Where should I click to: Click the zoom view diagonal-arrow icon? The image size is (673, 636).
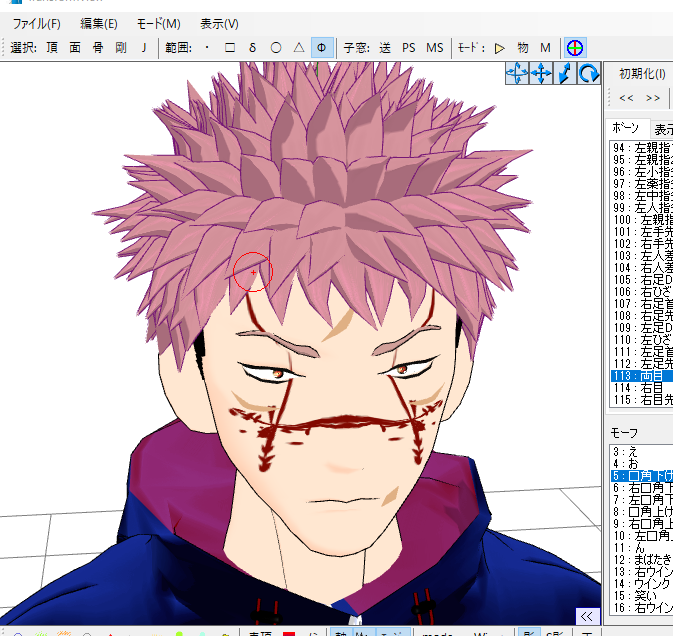click(565, 73)
